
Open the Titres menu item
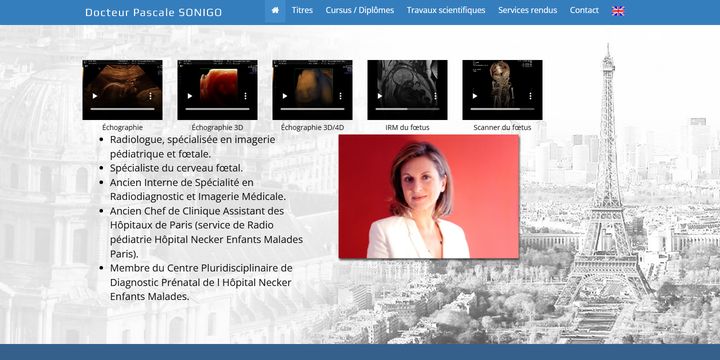302,10
